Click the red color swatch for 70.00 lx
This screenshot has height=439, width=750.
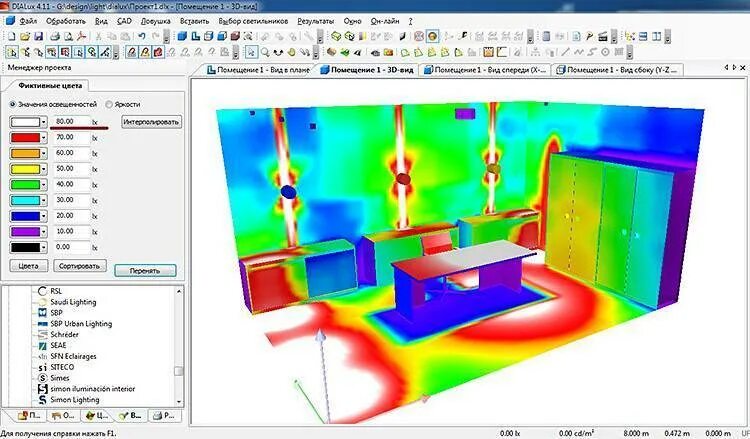pos(25,138)
